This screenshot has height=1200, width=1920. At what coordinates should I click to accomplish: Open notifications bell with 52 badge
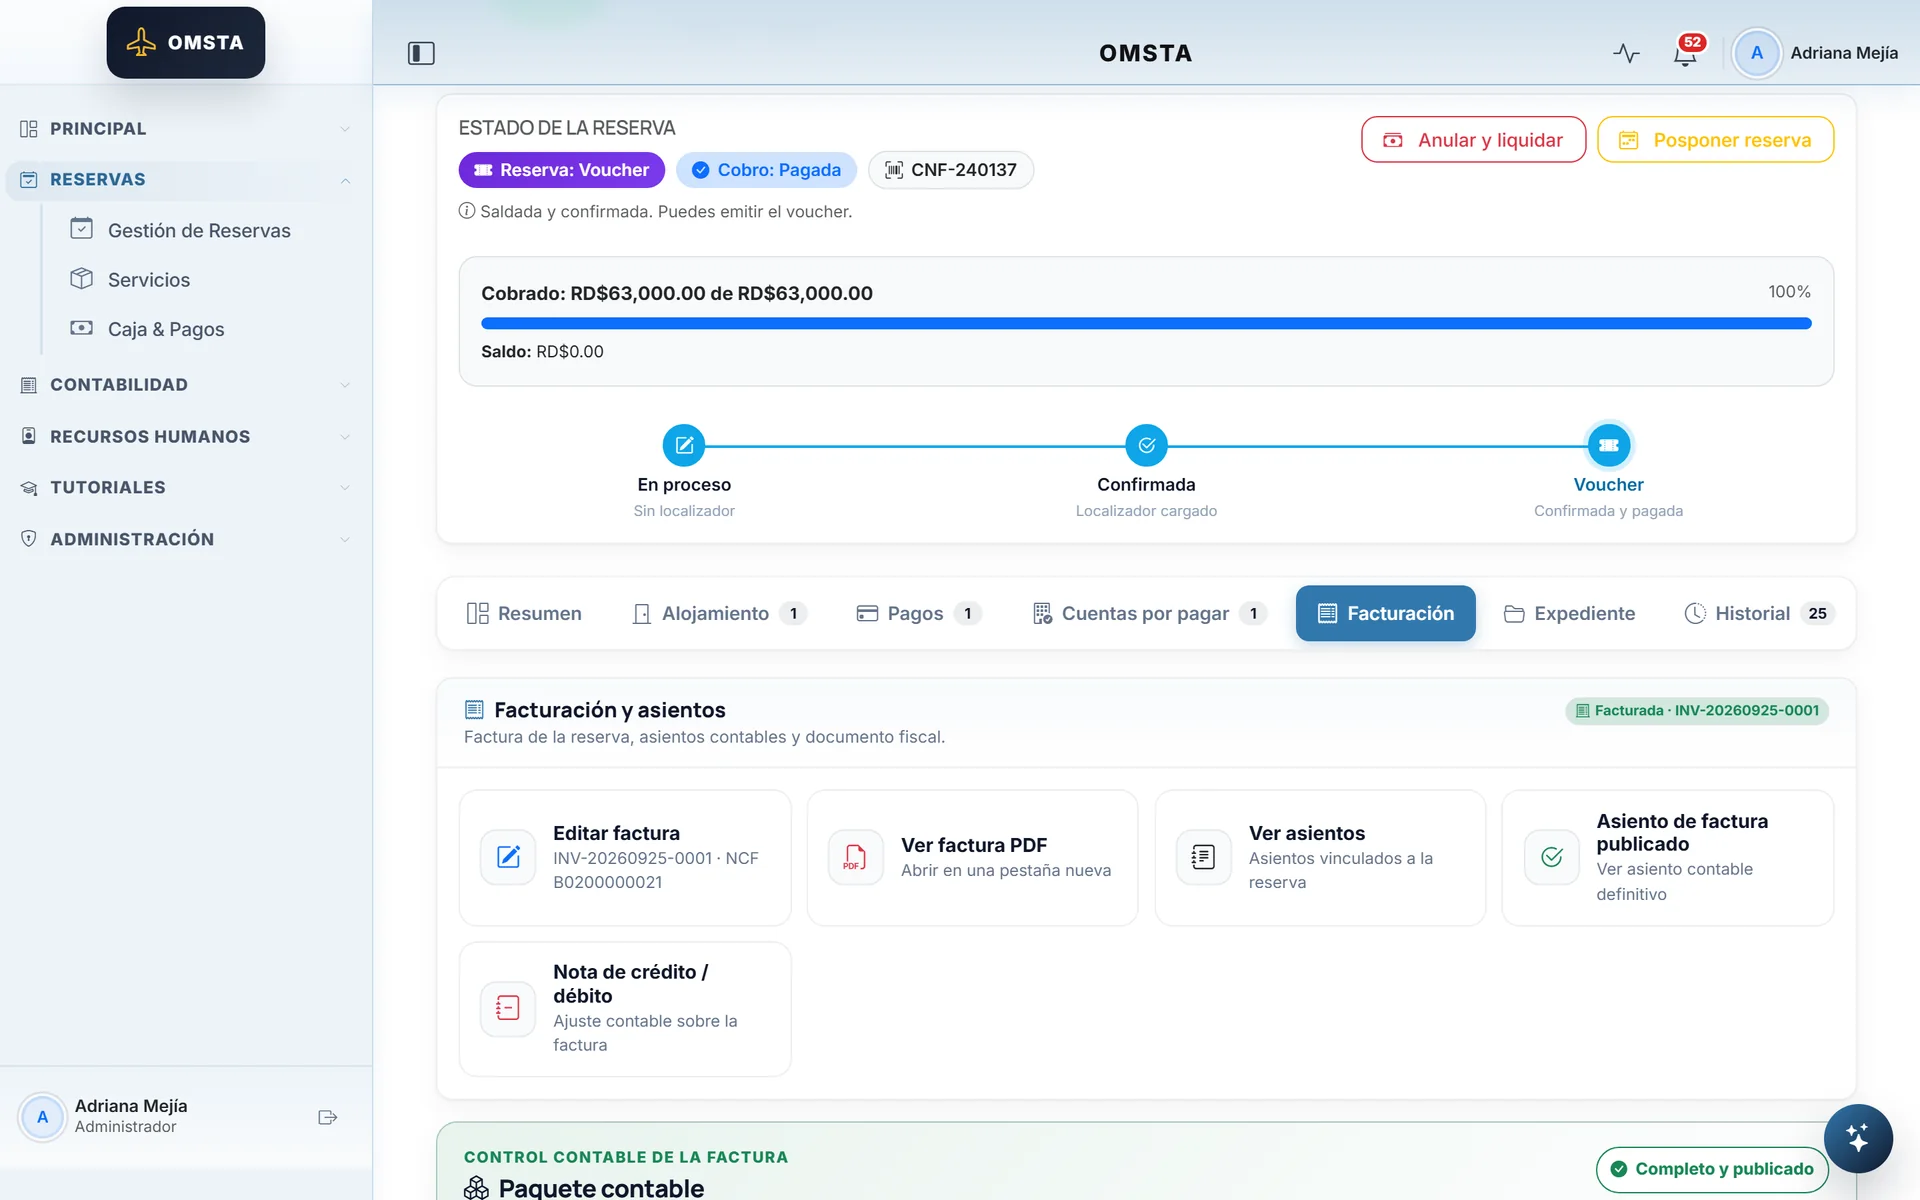pos(1686,53)
